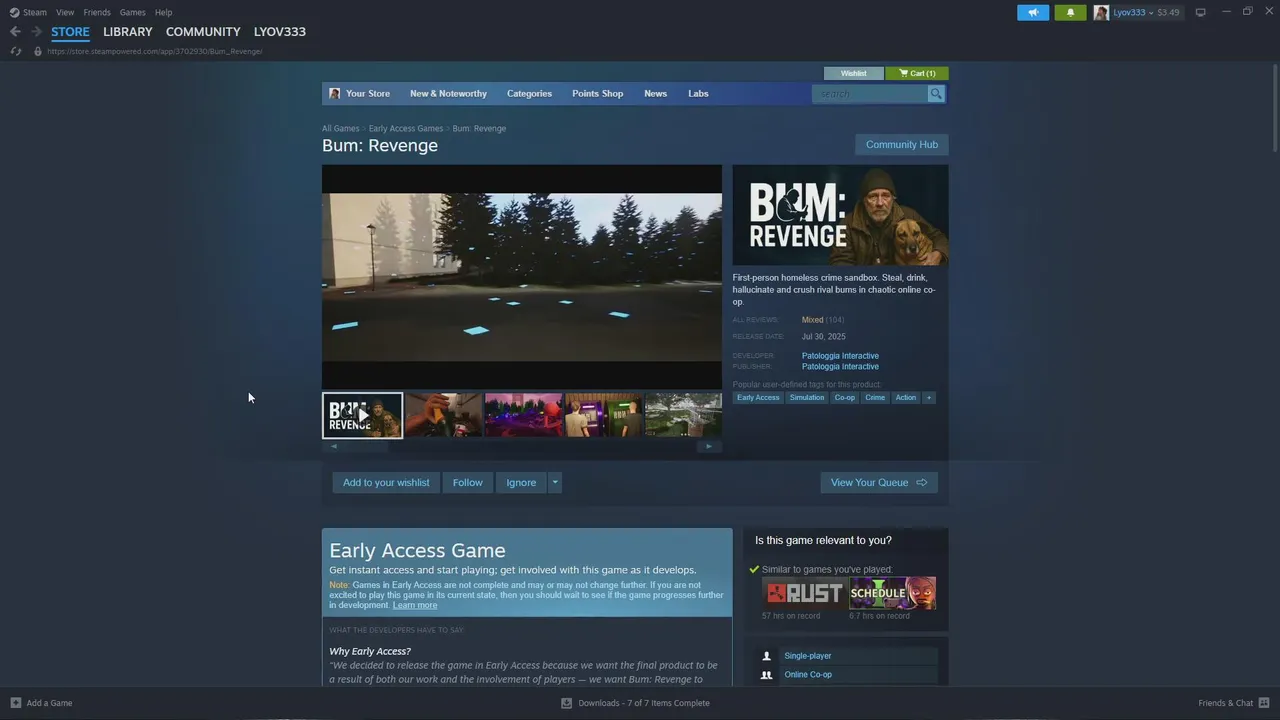Click the Big Picture mode monitor icon
The image size is (1280, 720).
1201,12
